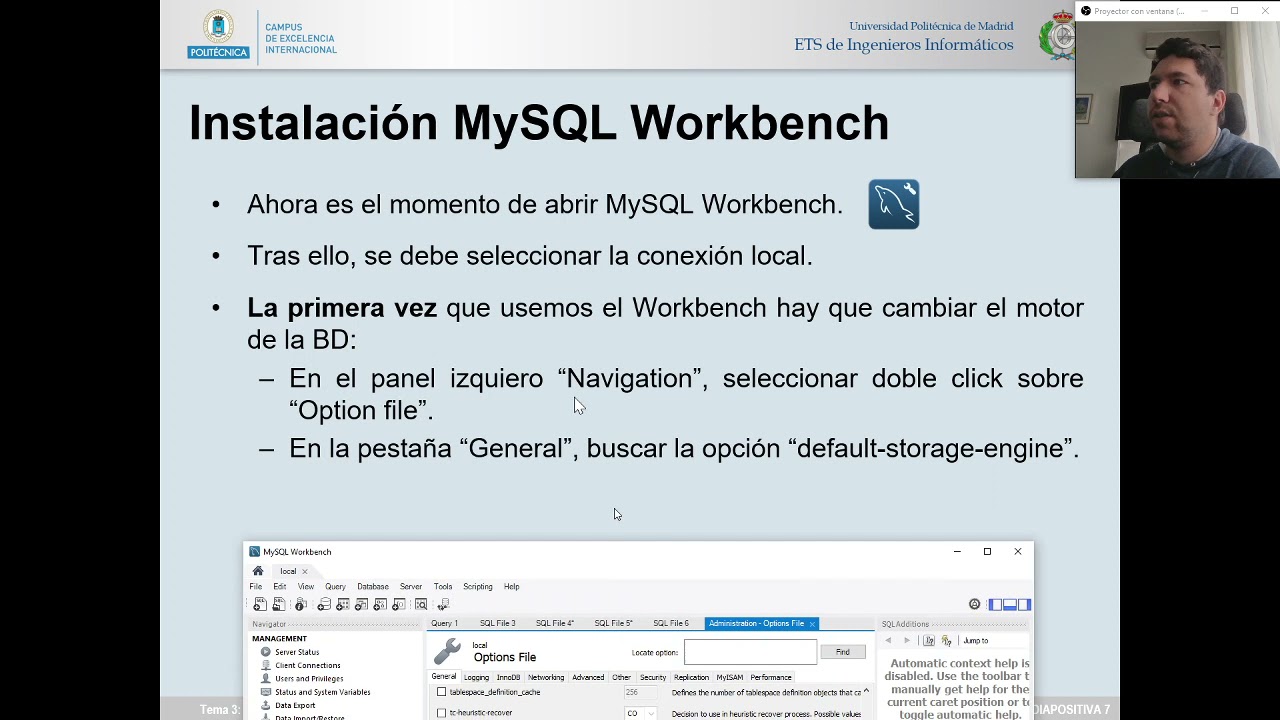
Task: Click the create new function toolbar icon
Action: [x=399, y=604]
